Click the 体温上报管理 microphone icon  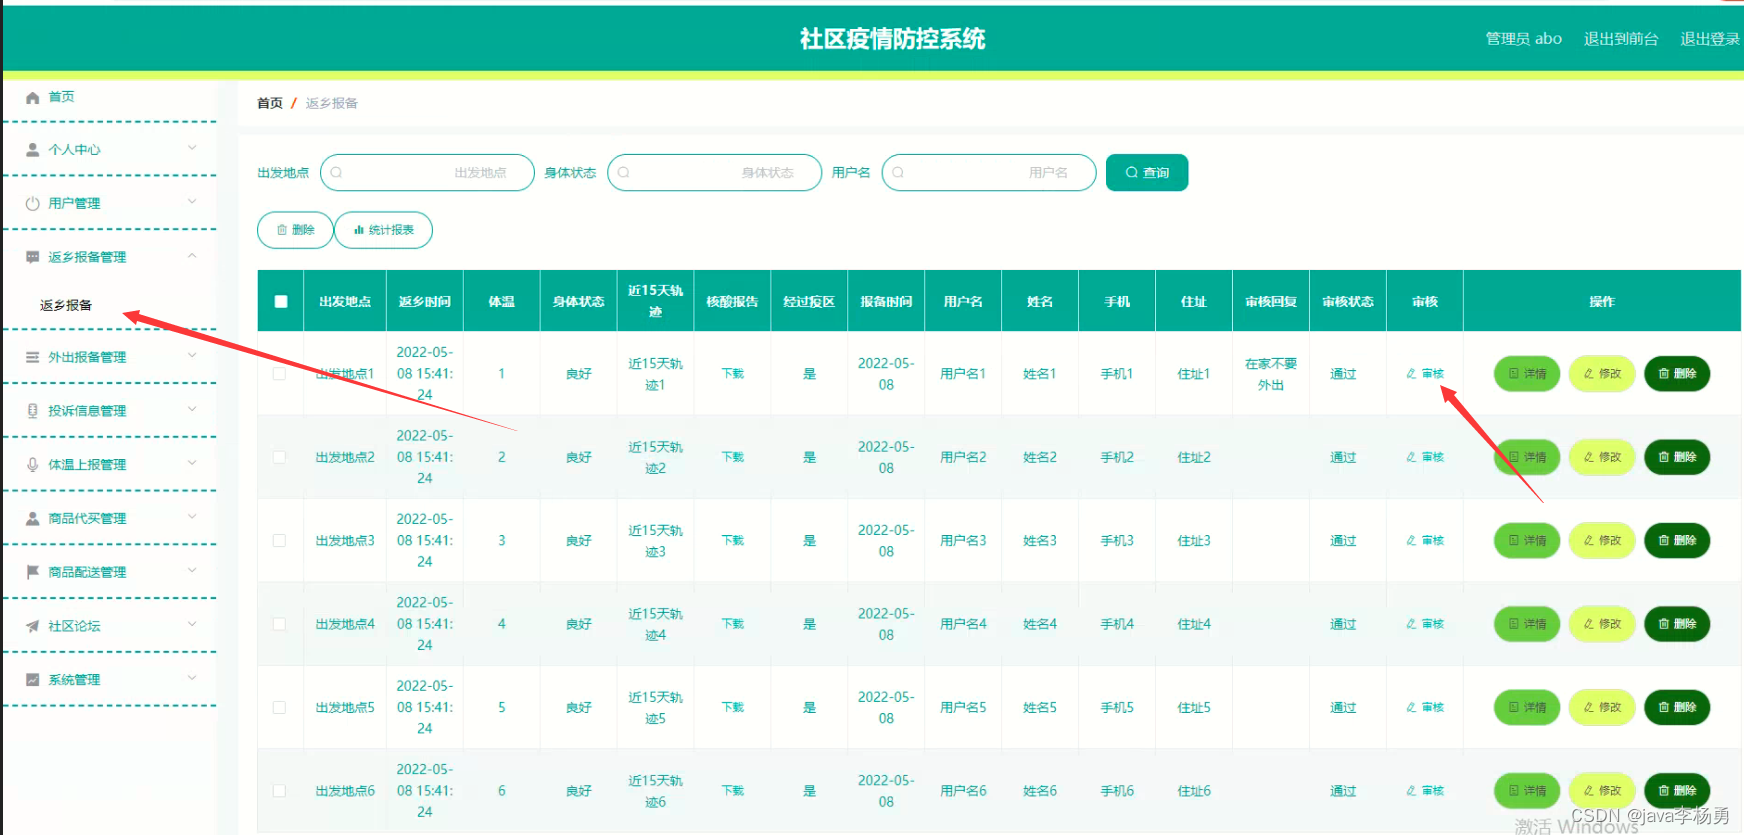pyautogui.click(x=33, y=465)
